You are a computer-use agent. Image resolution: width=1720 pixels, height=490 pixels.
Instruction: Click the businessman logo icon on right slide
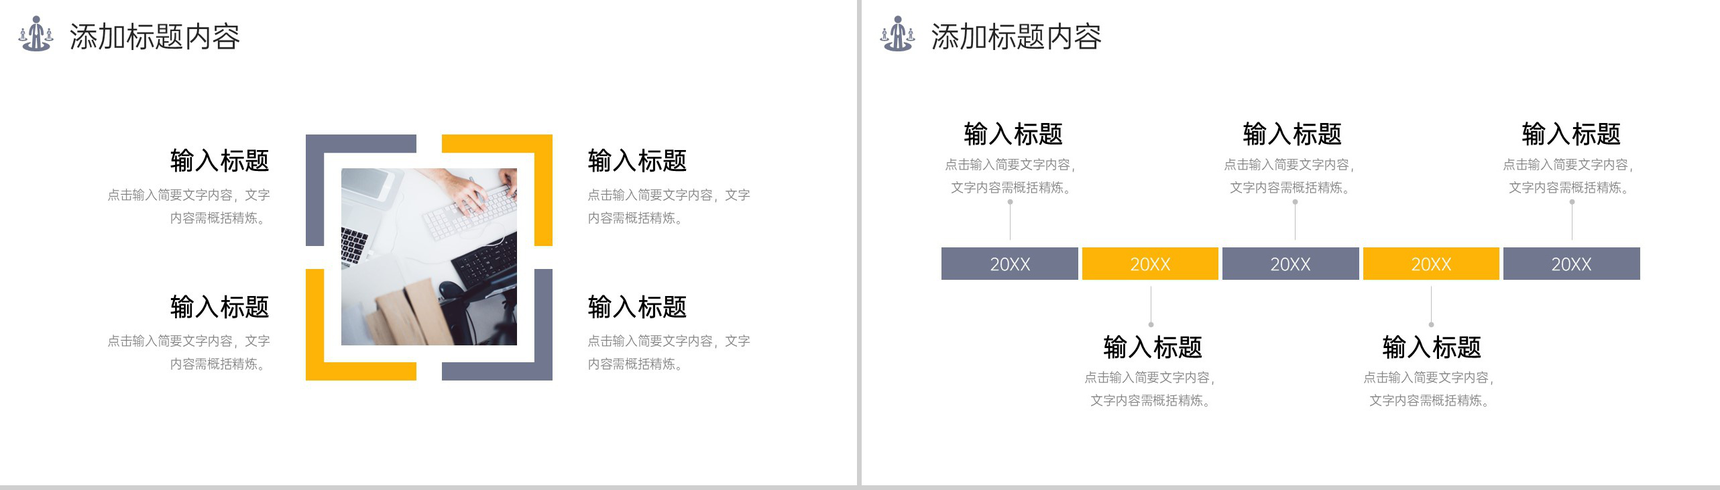point(897,34)
